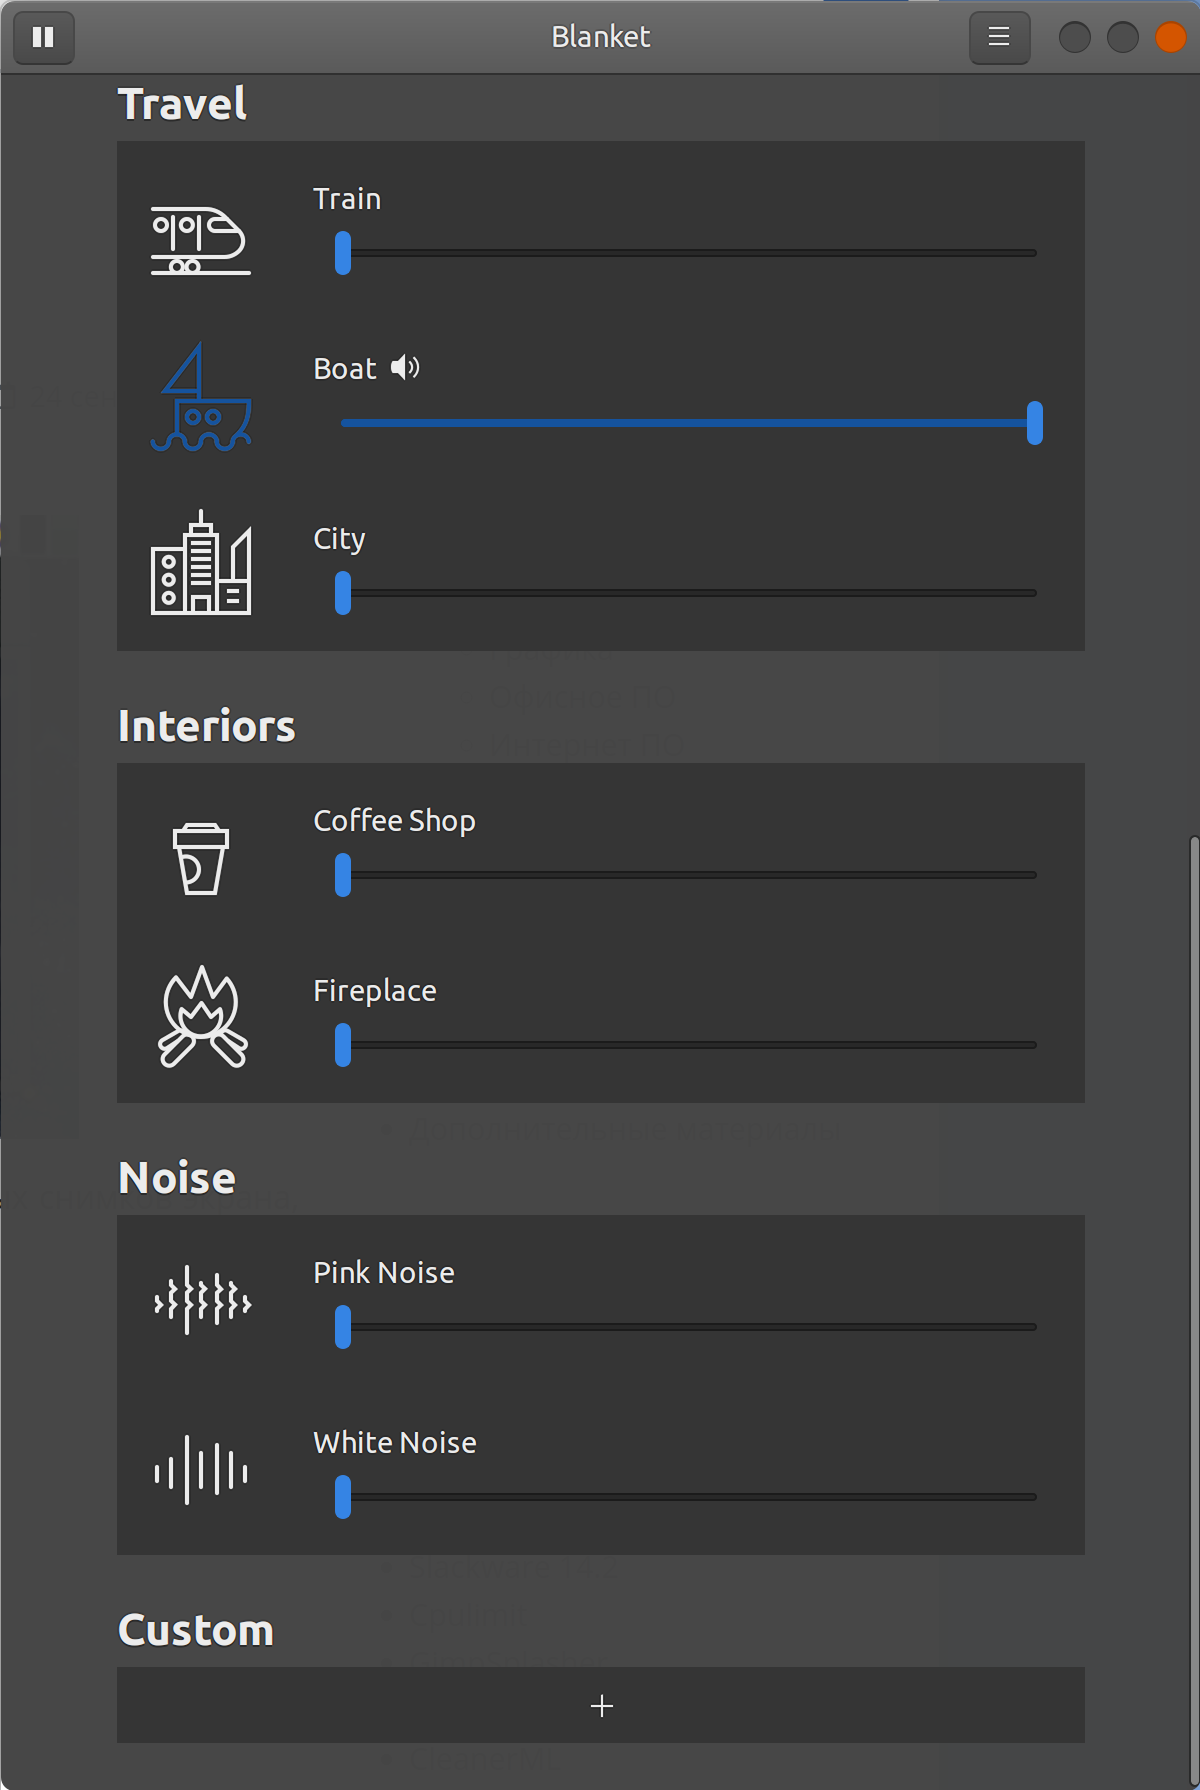Click the middle of the White Noise slider track
This screenshot has height=1790, width=1200.
(x=689, y=1497)
